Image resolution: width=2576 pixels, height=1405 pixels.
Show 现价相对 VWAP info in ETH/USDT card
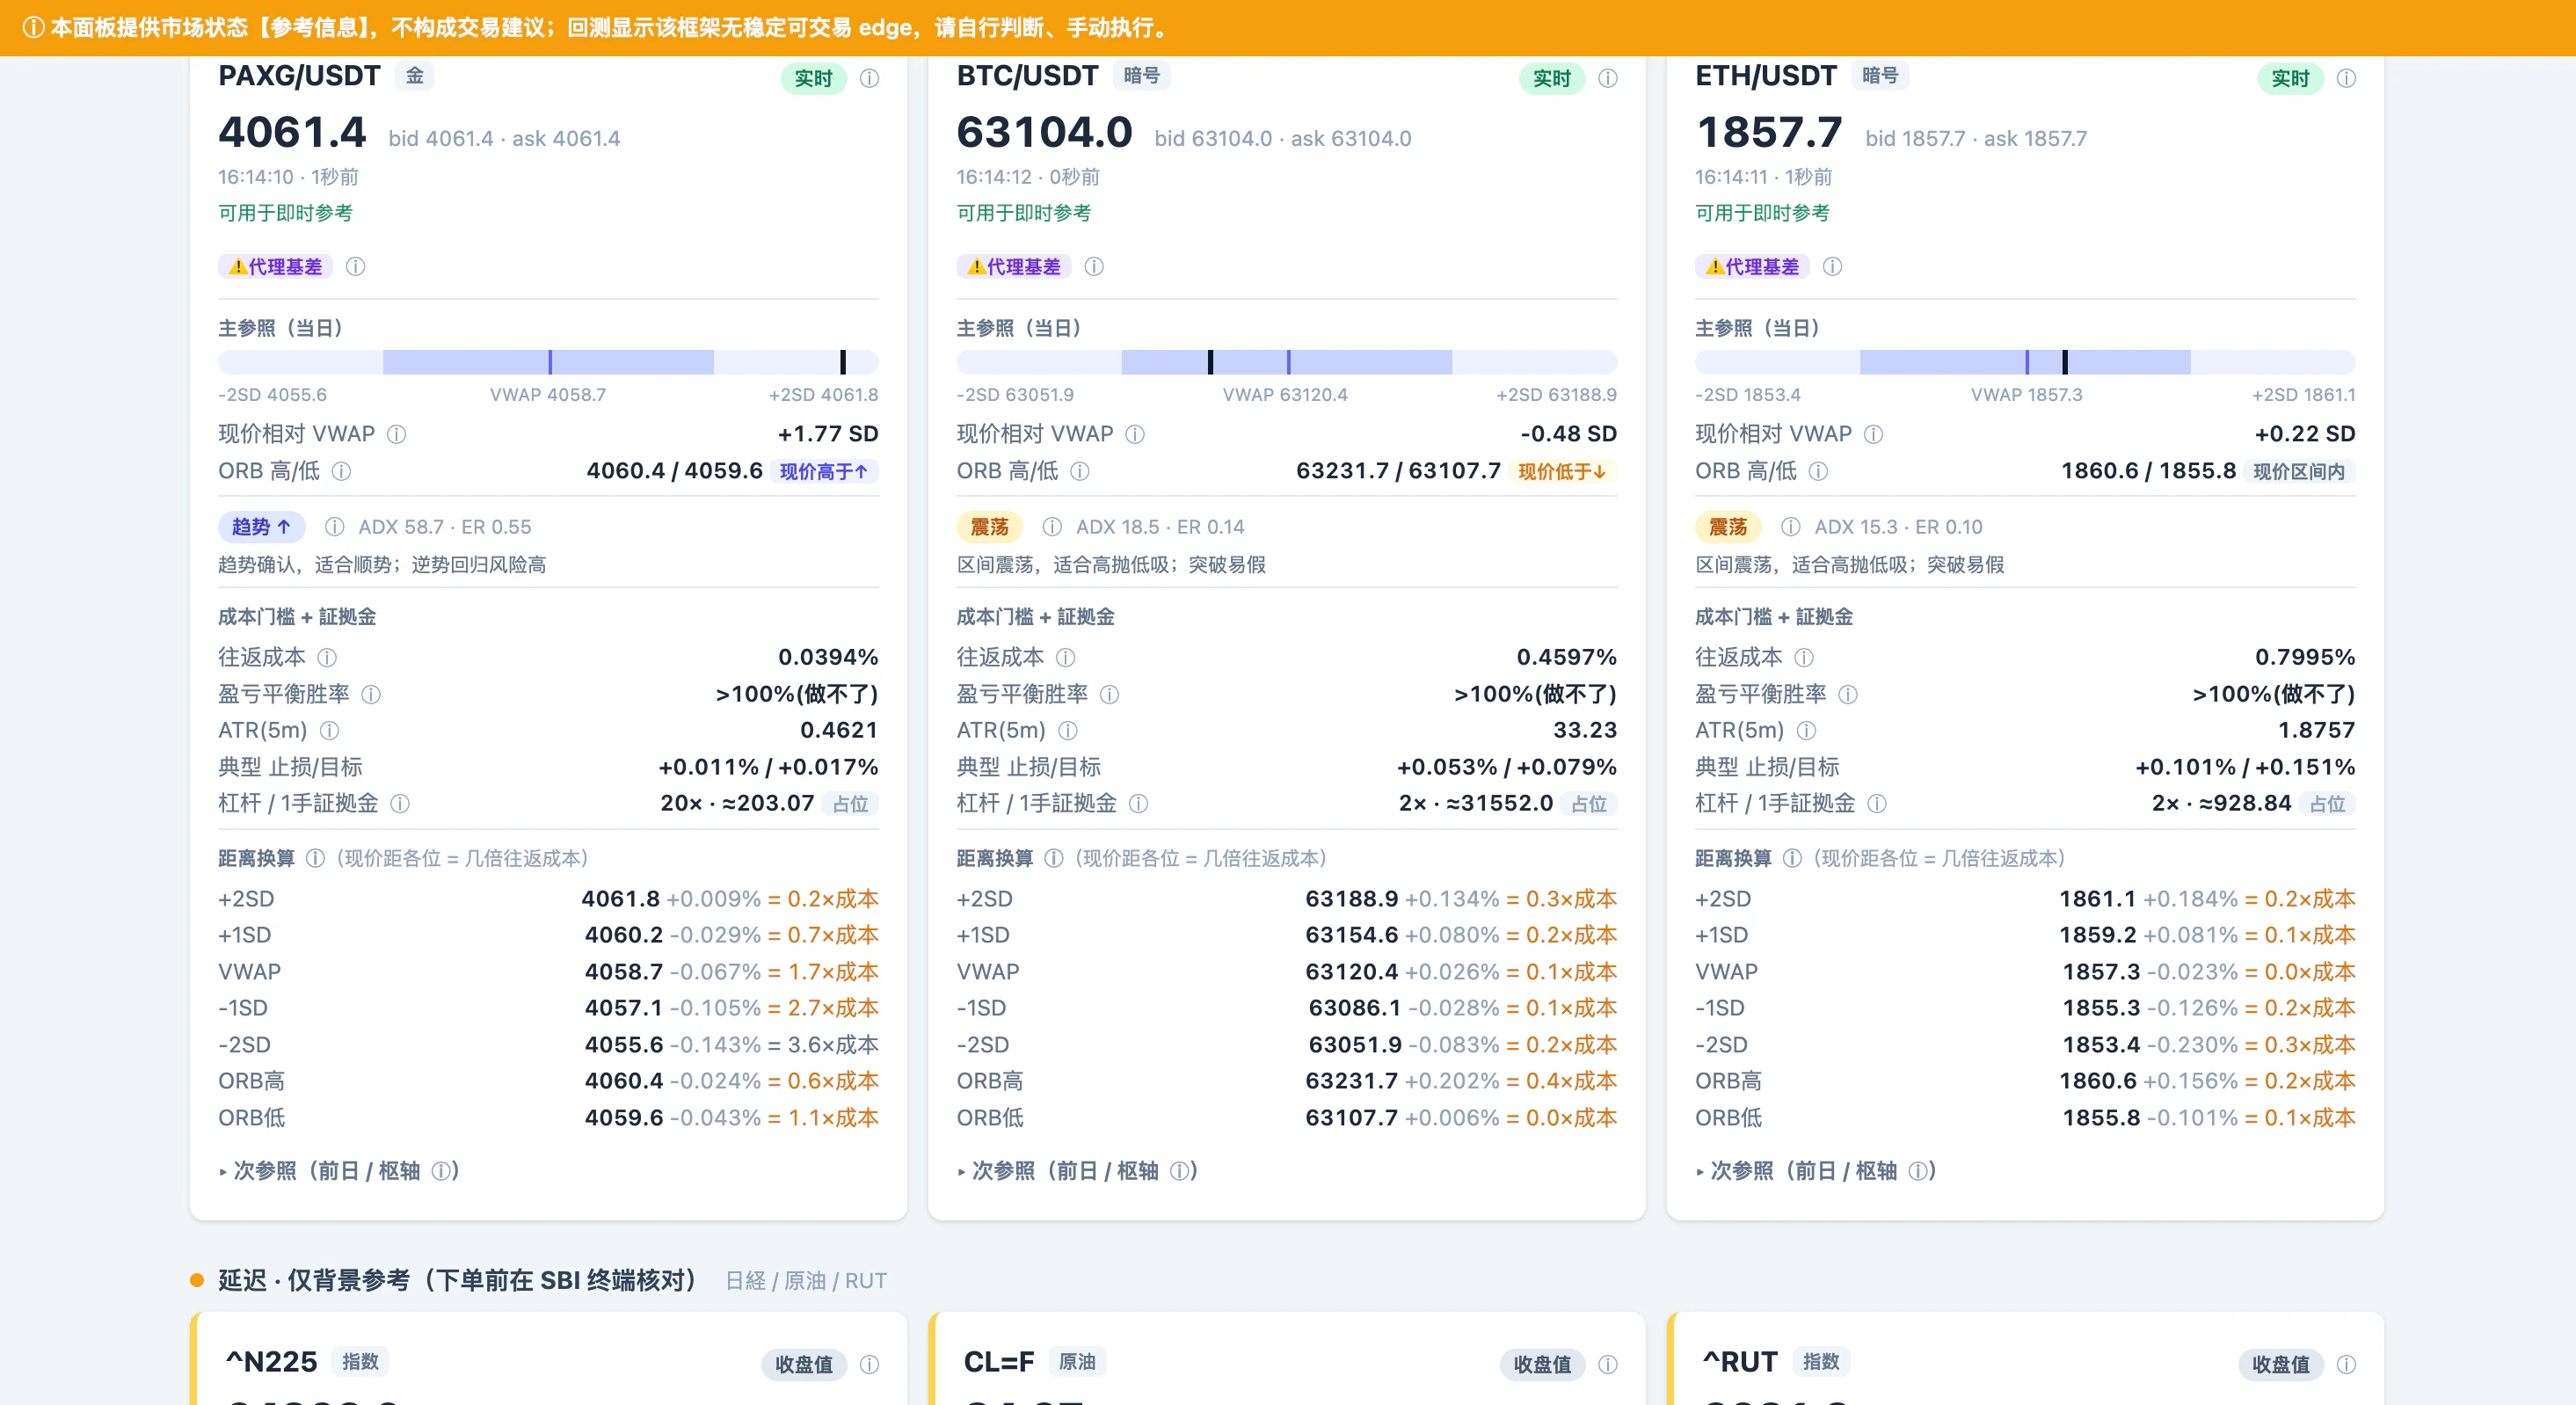pyautogui.click(x=1873, y=434)
